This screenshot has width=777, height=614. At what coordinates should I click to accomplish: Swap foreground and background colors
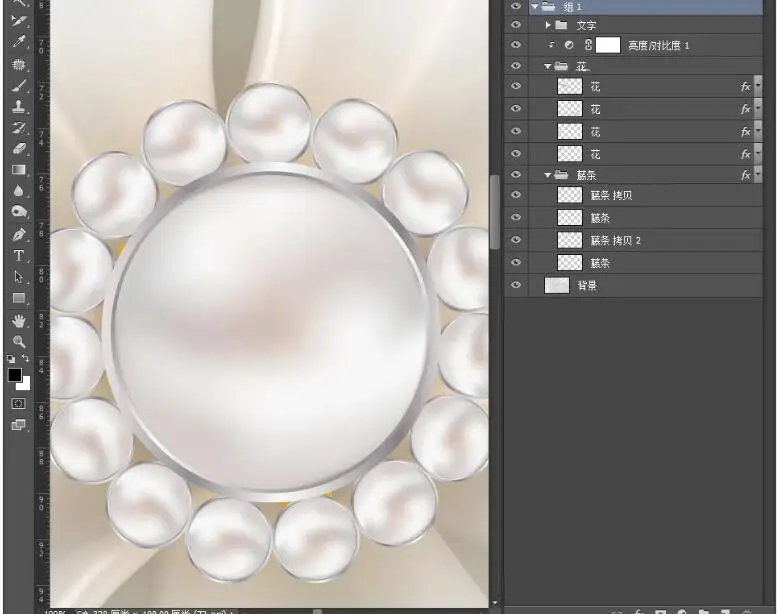pos(25,358)
